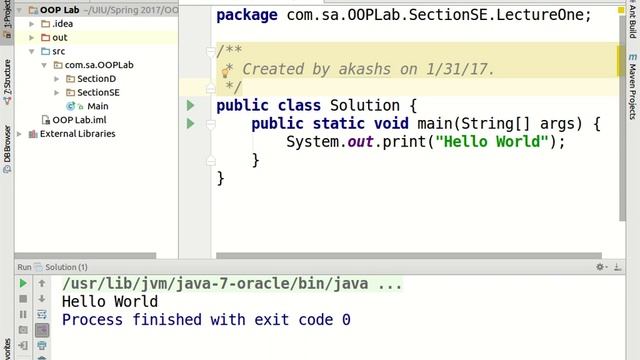Open the Maven Projects side tab
This screenshot has width=640, height=360.
click(x=633, y=86)
